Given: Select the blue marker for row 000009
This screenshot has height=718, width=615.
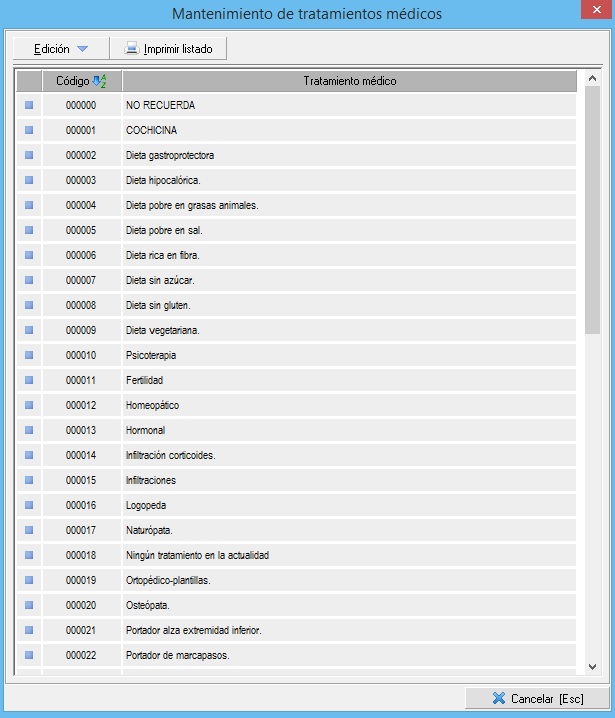Looking at the screenshot, I should [29, 330].
